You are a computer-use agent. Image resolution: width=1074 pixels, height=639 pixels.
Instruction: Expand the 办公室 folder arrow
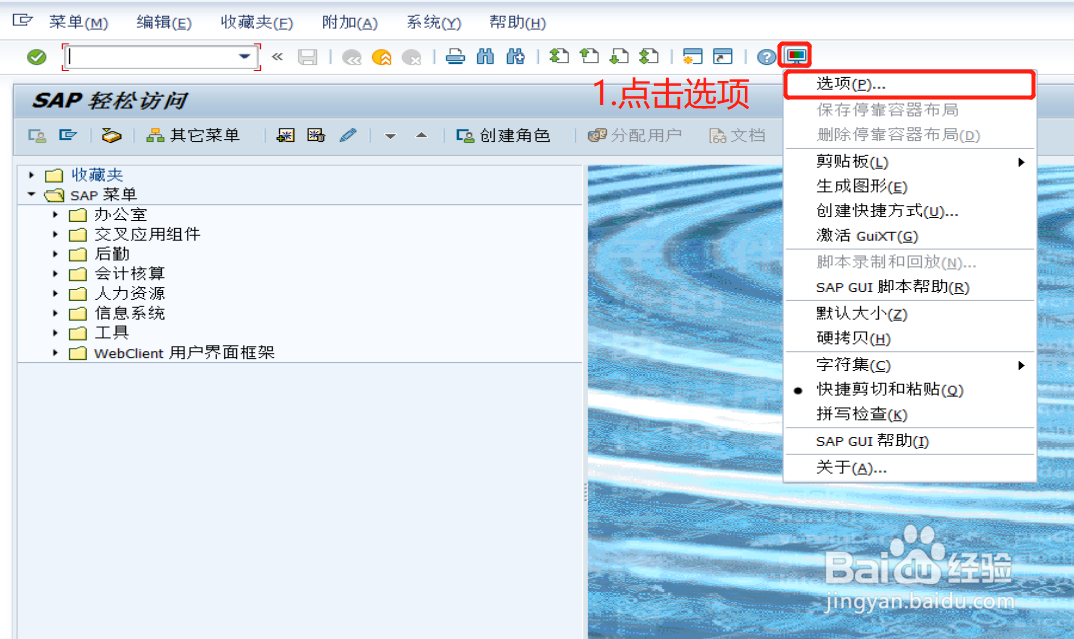(55, 214)
